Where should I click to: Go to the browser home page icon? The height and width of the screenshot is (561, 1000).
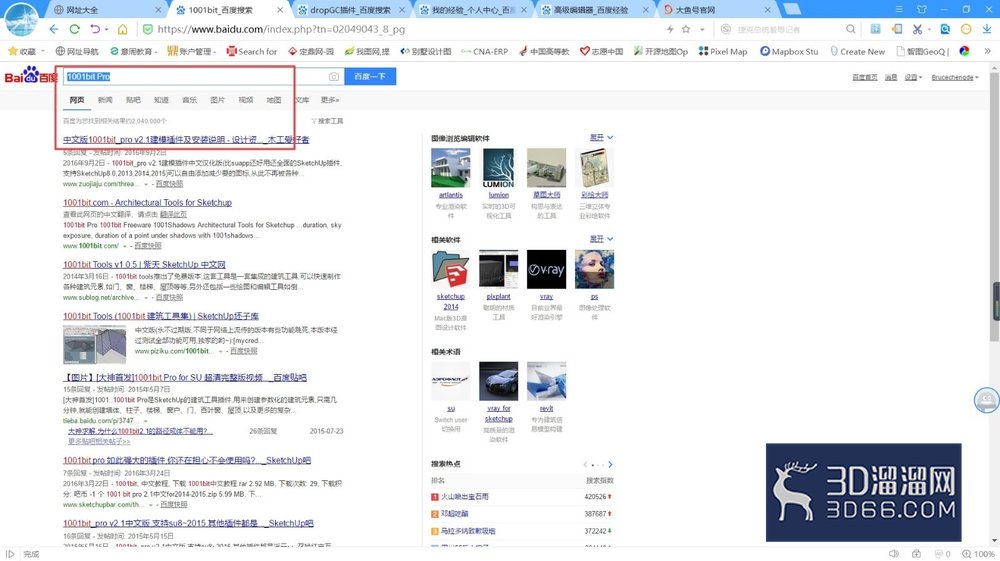coord(122,29)
